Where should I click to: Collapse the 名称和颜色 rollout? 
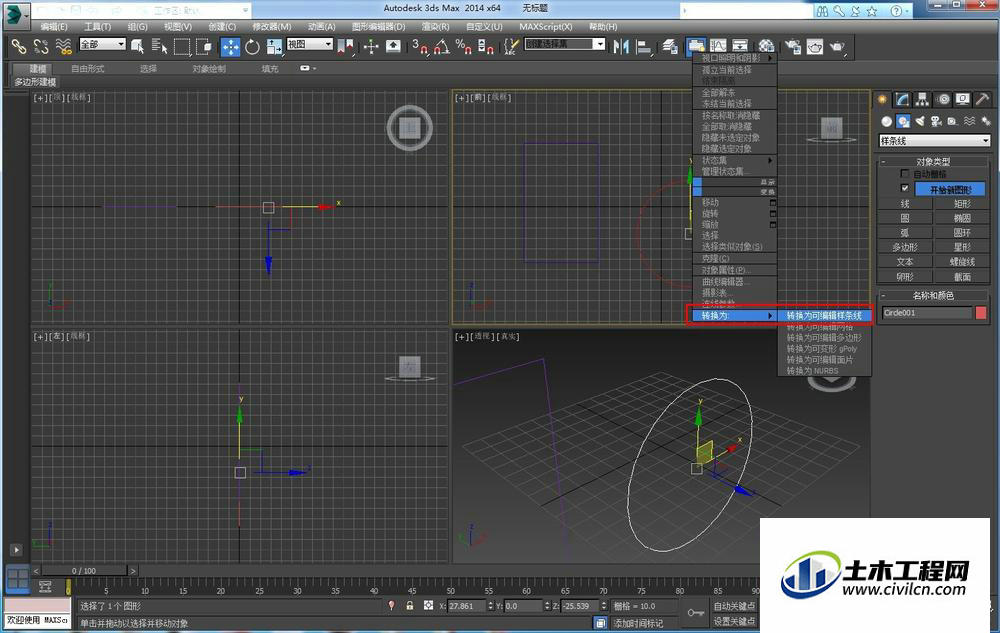[x=934, y=295]
